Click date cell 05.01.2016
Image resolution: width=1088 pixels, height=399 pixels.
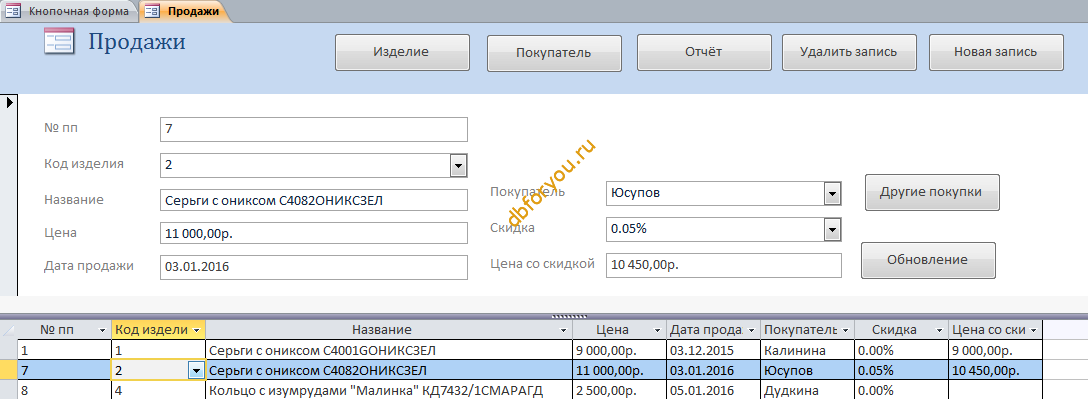[714, 391]
